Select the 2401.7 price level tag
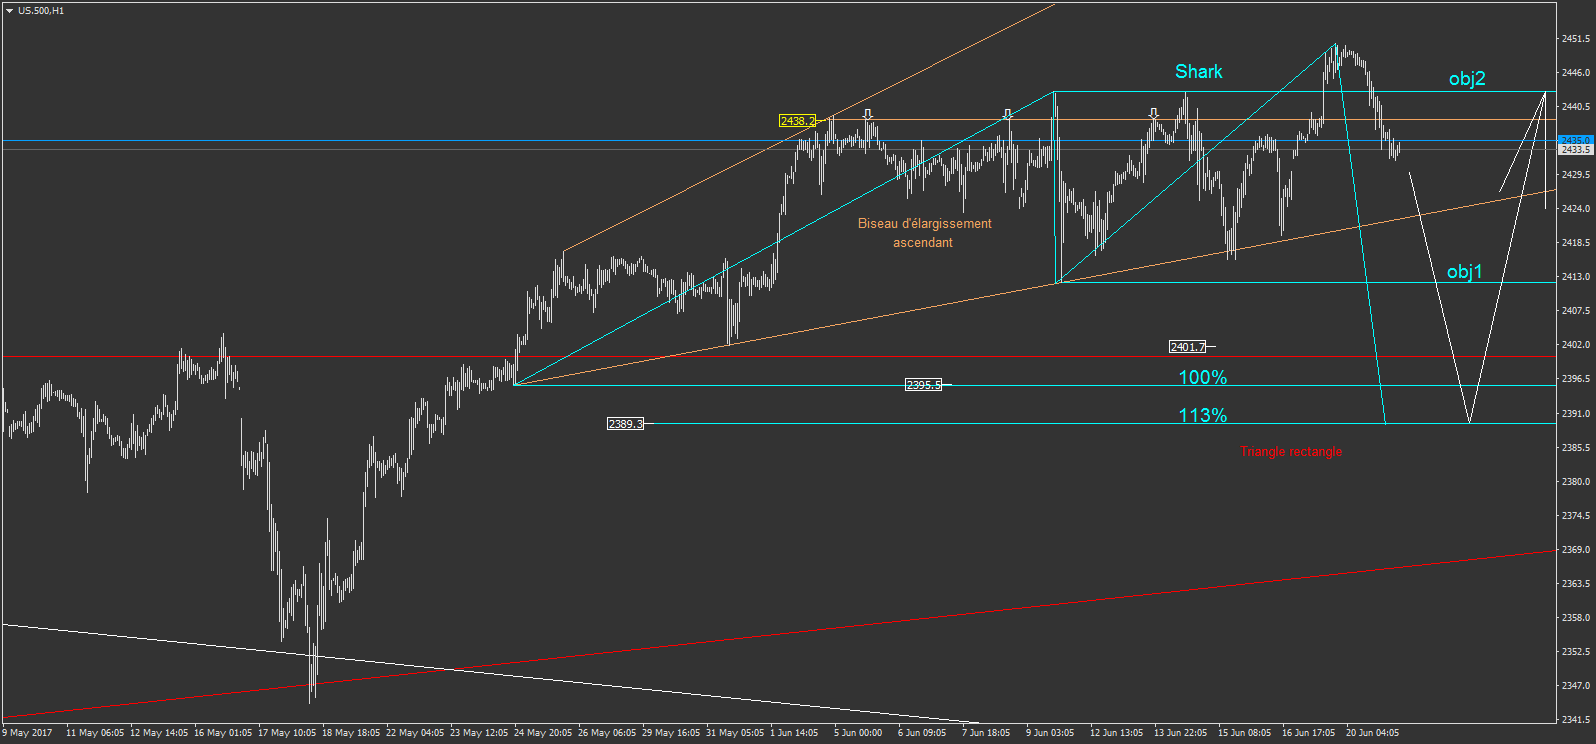This screenshot has height=744, width=1596. click(x=1187, y=347)
